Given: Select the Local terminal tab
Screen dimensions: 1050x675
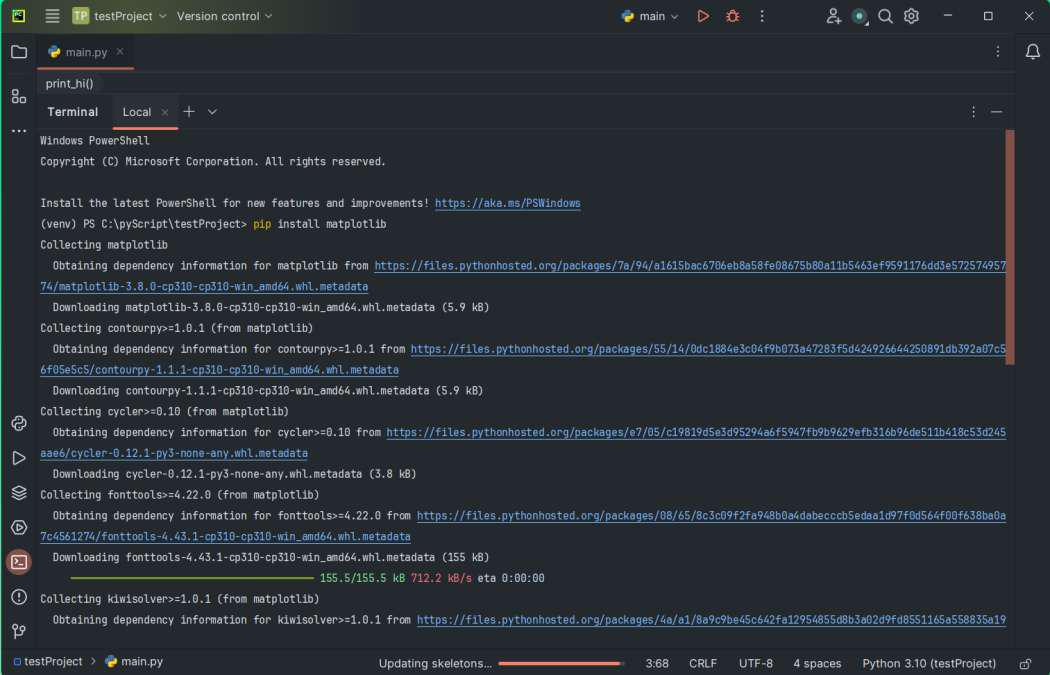Looking at the screenshot, I should tap(137, 112).
